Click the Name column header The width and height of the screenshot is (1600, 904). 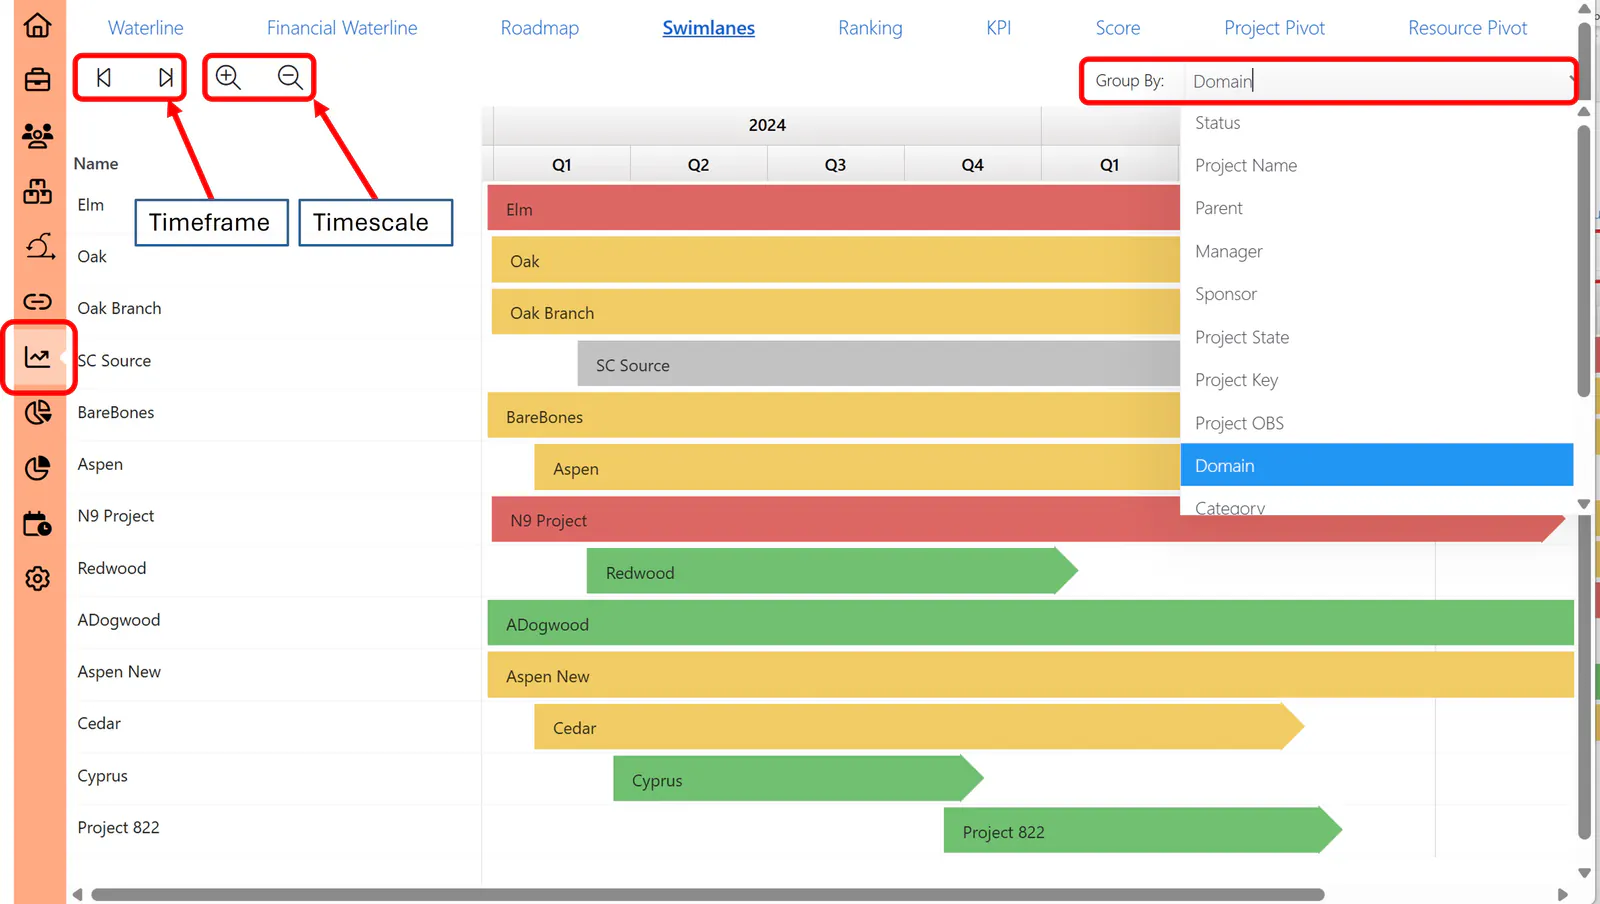click(96, 164)
